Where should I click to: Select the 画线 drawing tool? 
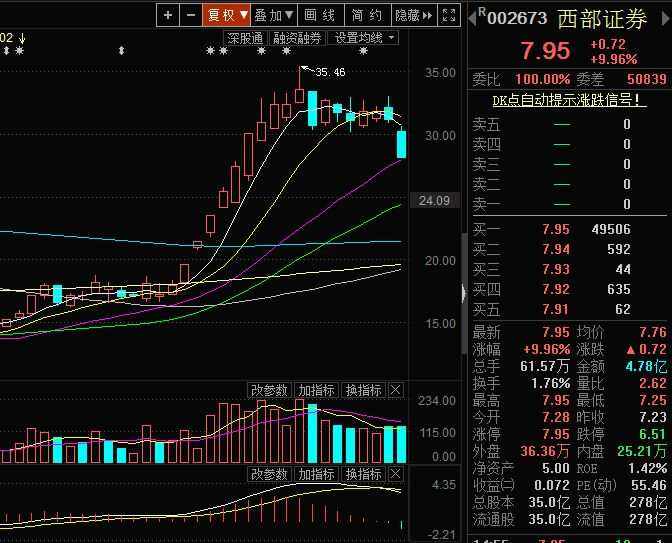pos(320,15)
